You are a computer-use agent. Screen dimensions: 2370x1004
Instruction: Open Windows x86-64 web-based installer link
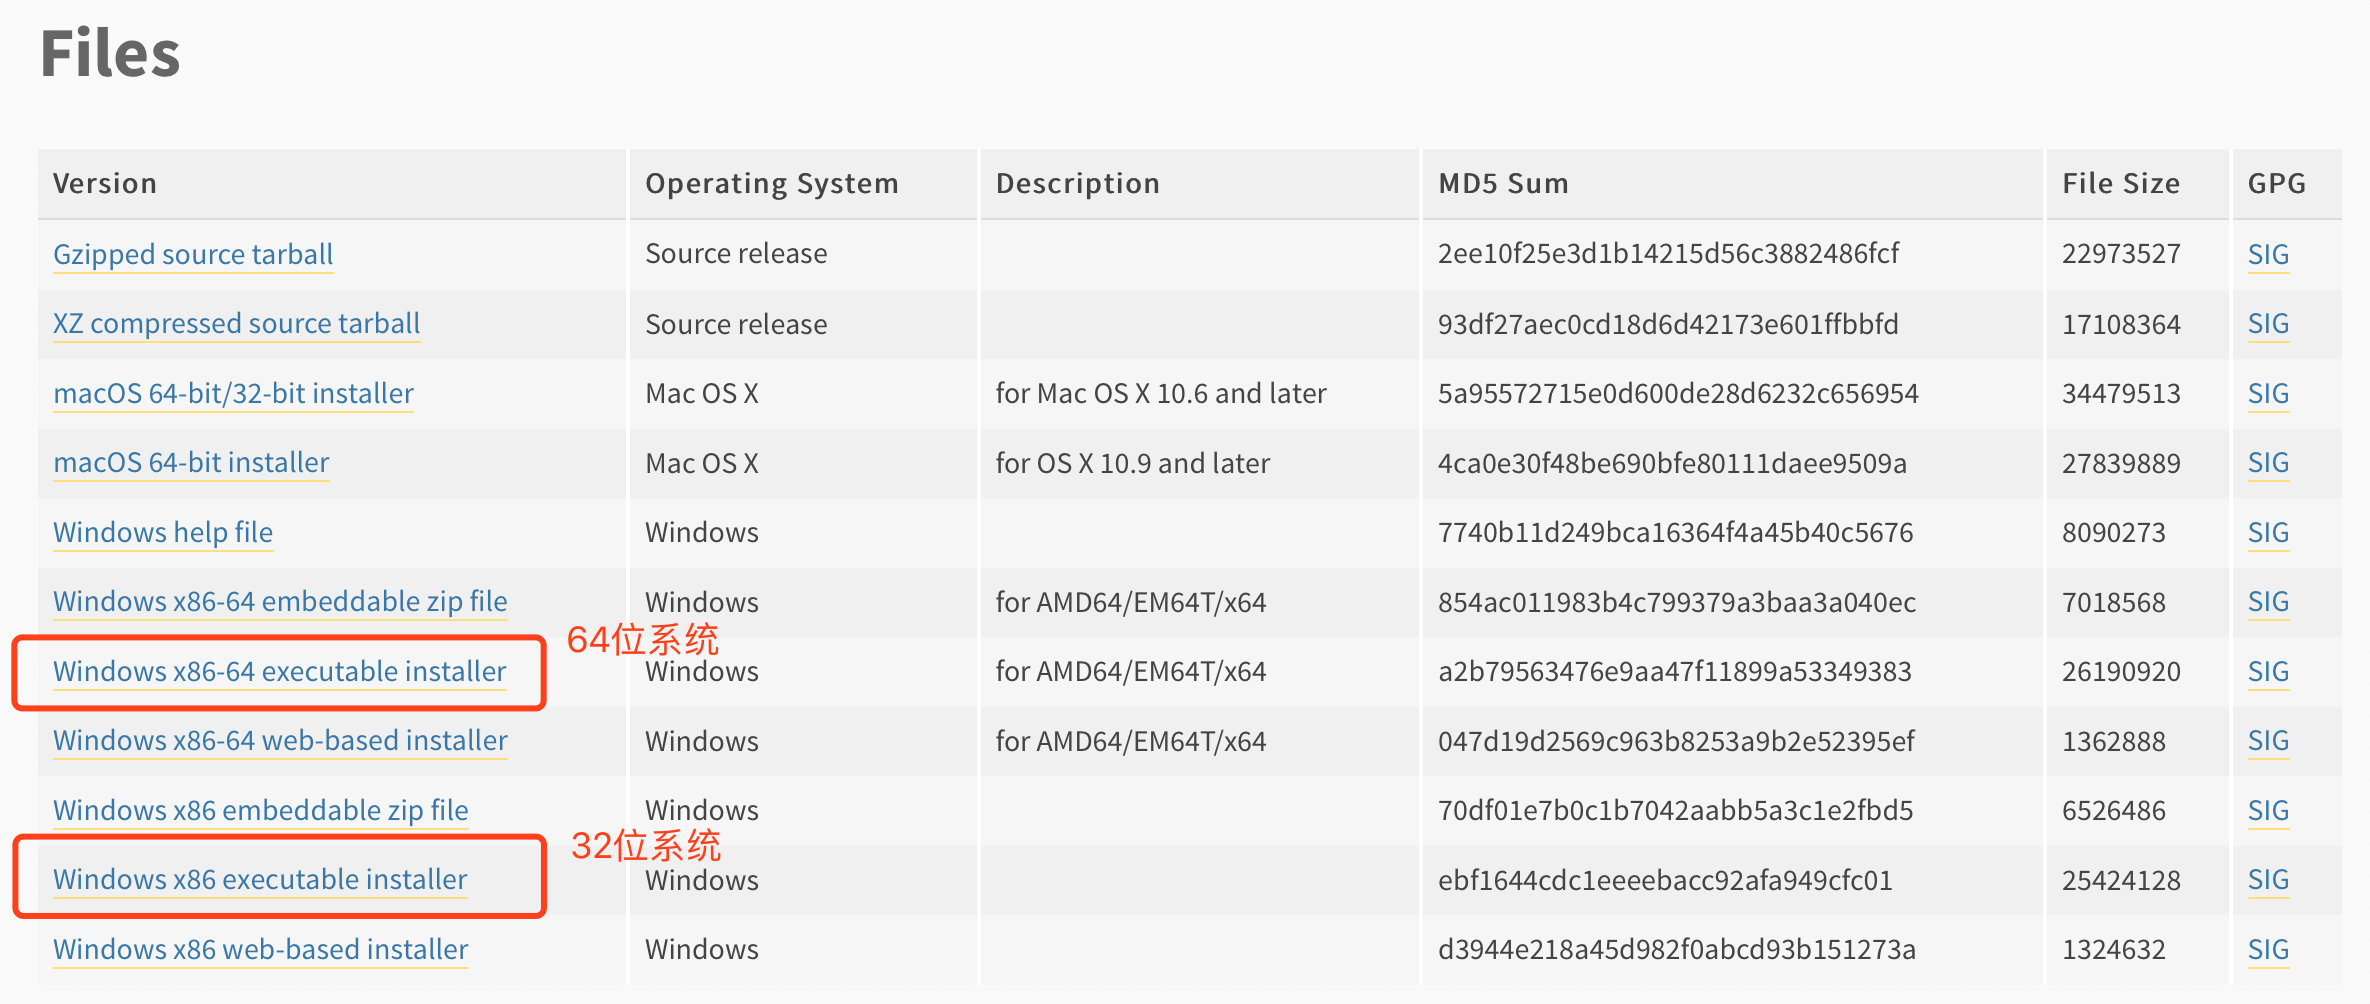point(280,741)
